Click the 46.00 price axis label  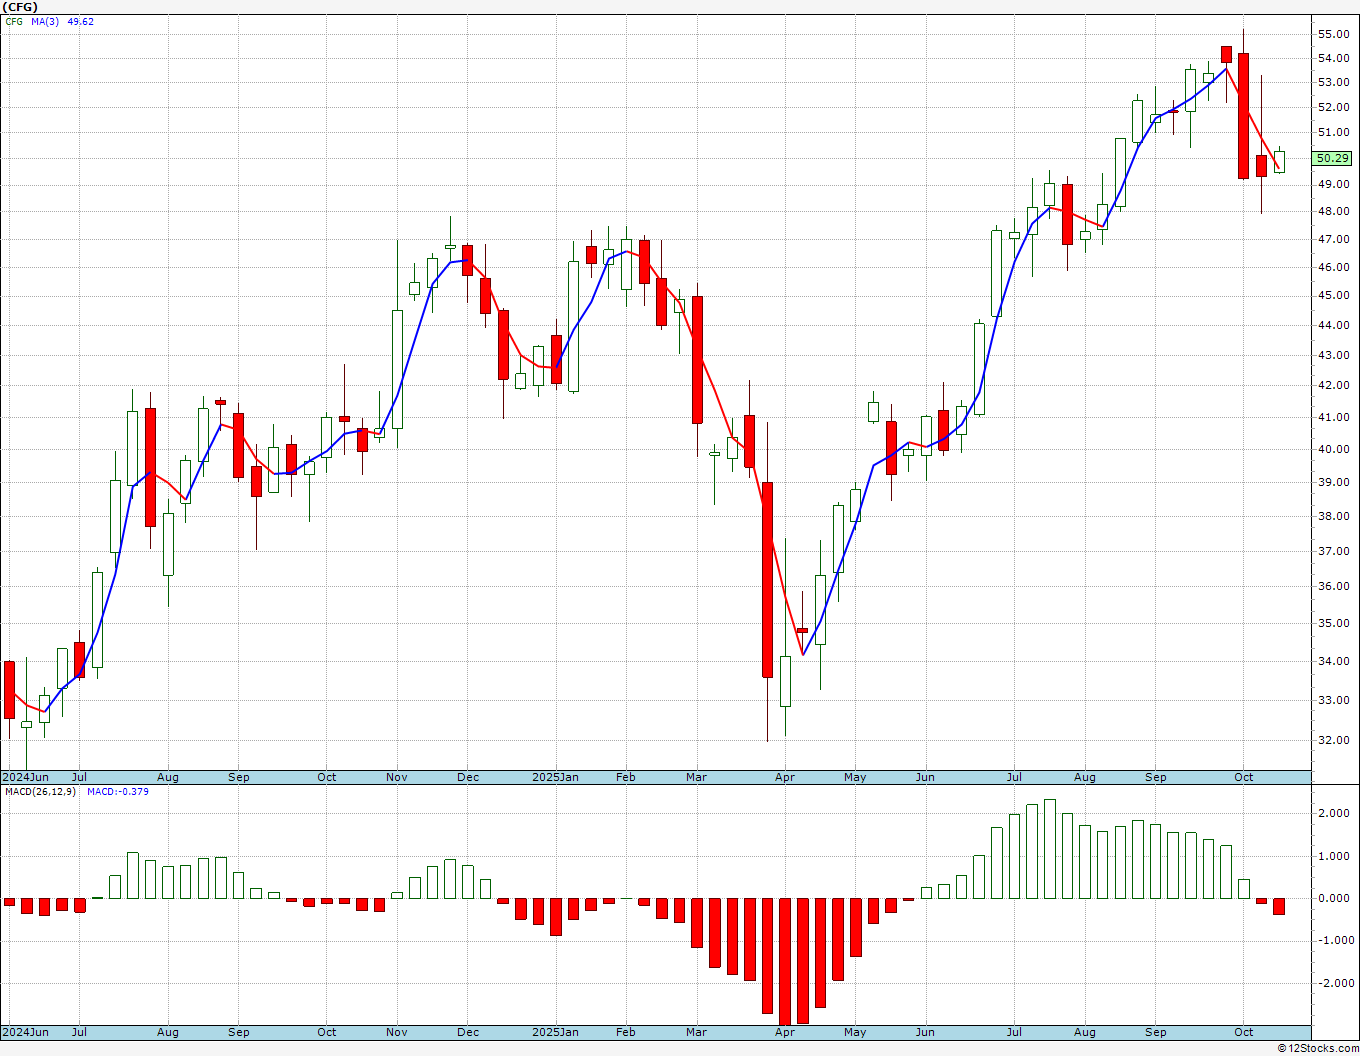[x=1334, y=267]
